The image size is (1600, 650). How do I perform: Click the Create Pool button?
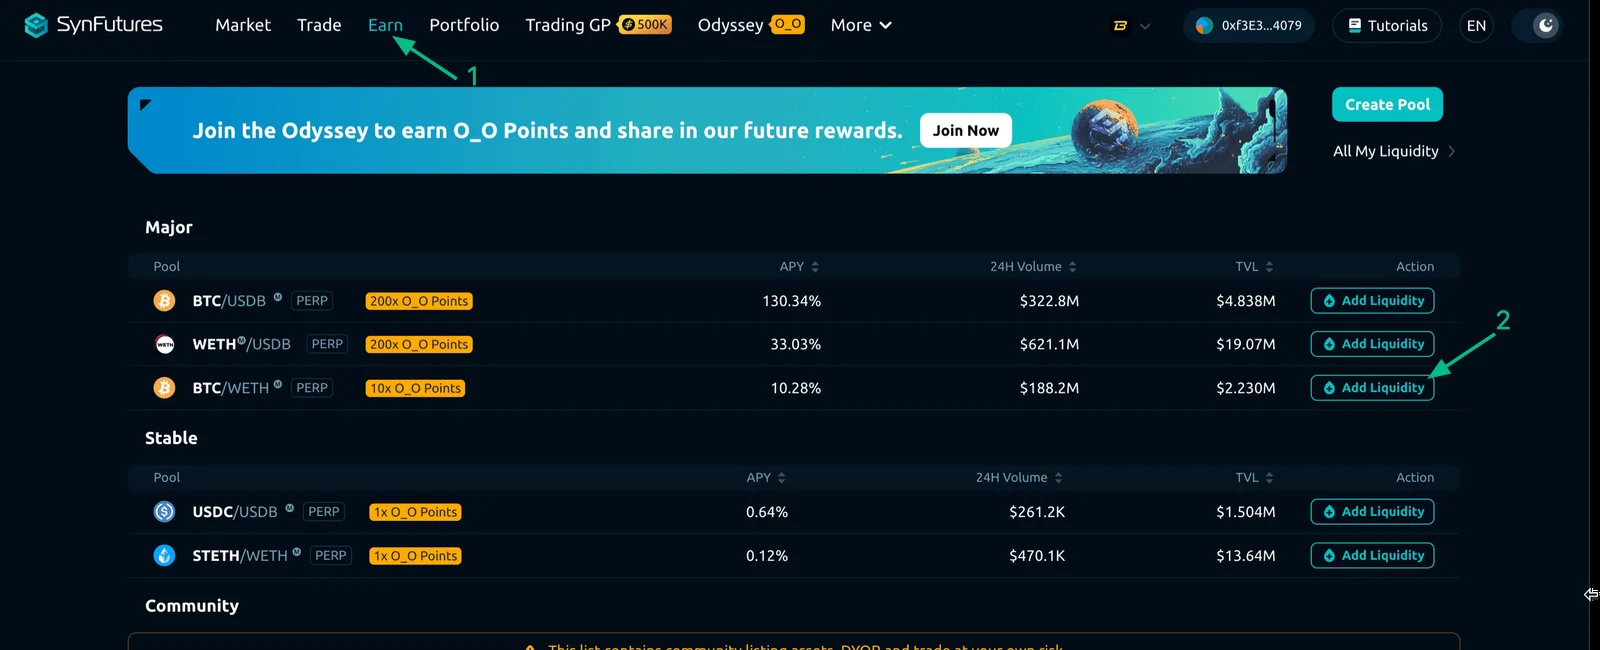click(x=1387, y=104)
